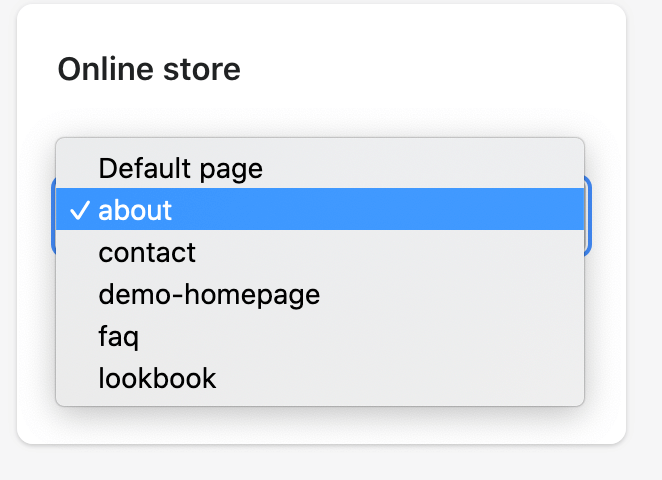Click the last entry, lookbook, in the list

(x=157, y=378)
